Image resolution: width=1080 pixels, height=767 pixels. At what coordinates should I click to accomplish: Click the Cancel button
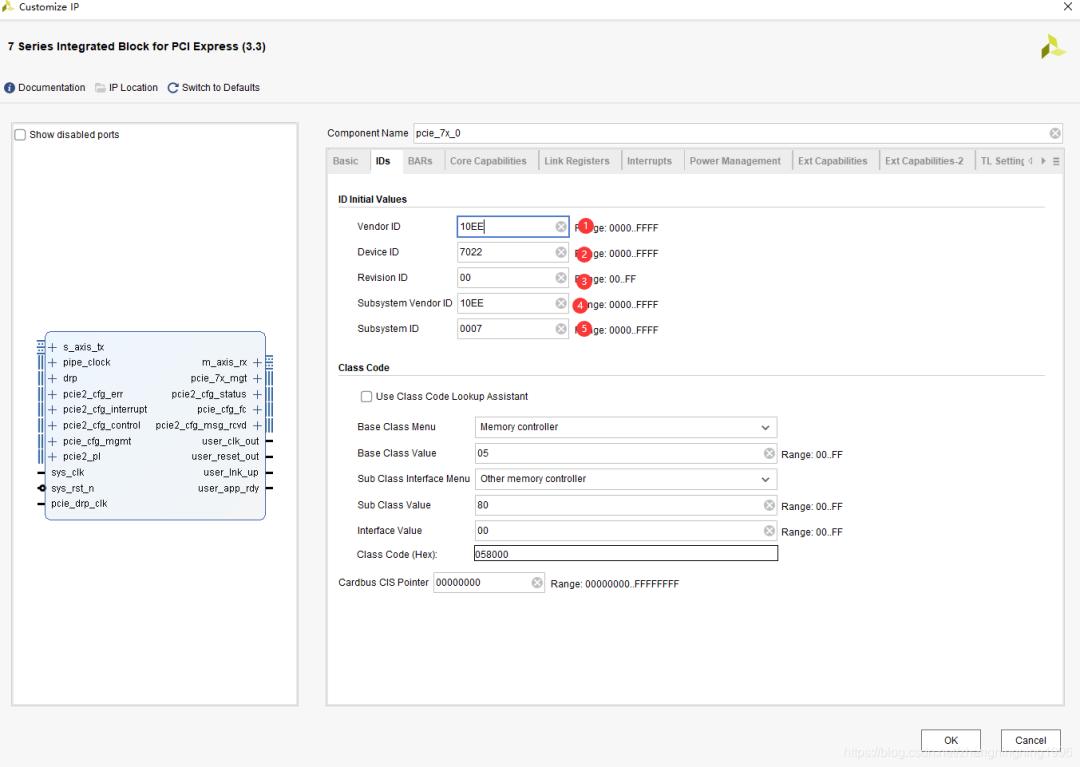1030,741
